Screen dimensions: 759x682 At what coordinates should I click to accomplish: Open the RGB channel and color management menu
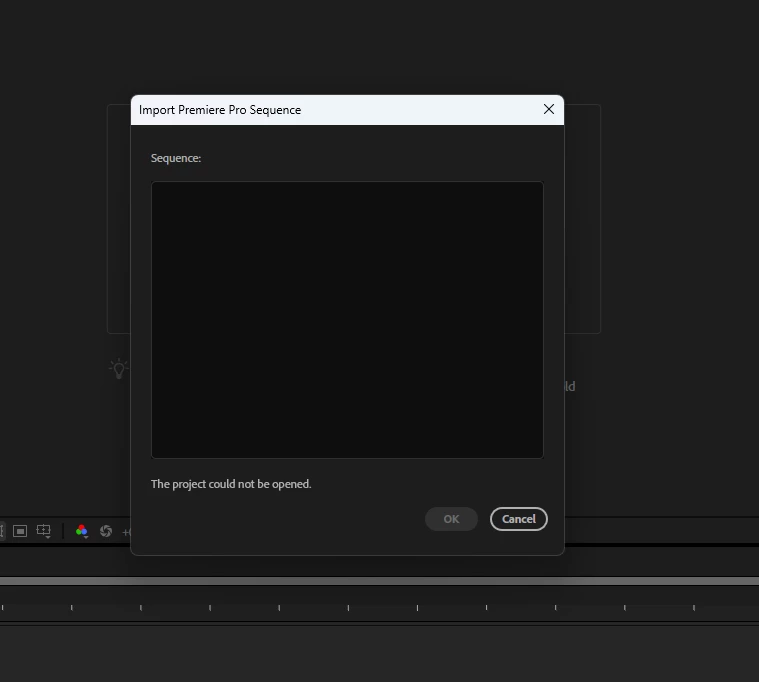[82, 531]
